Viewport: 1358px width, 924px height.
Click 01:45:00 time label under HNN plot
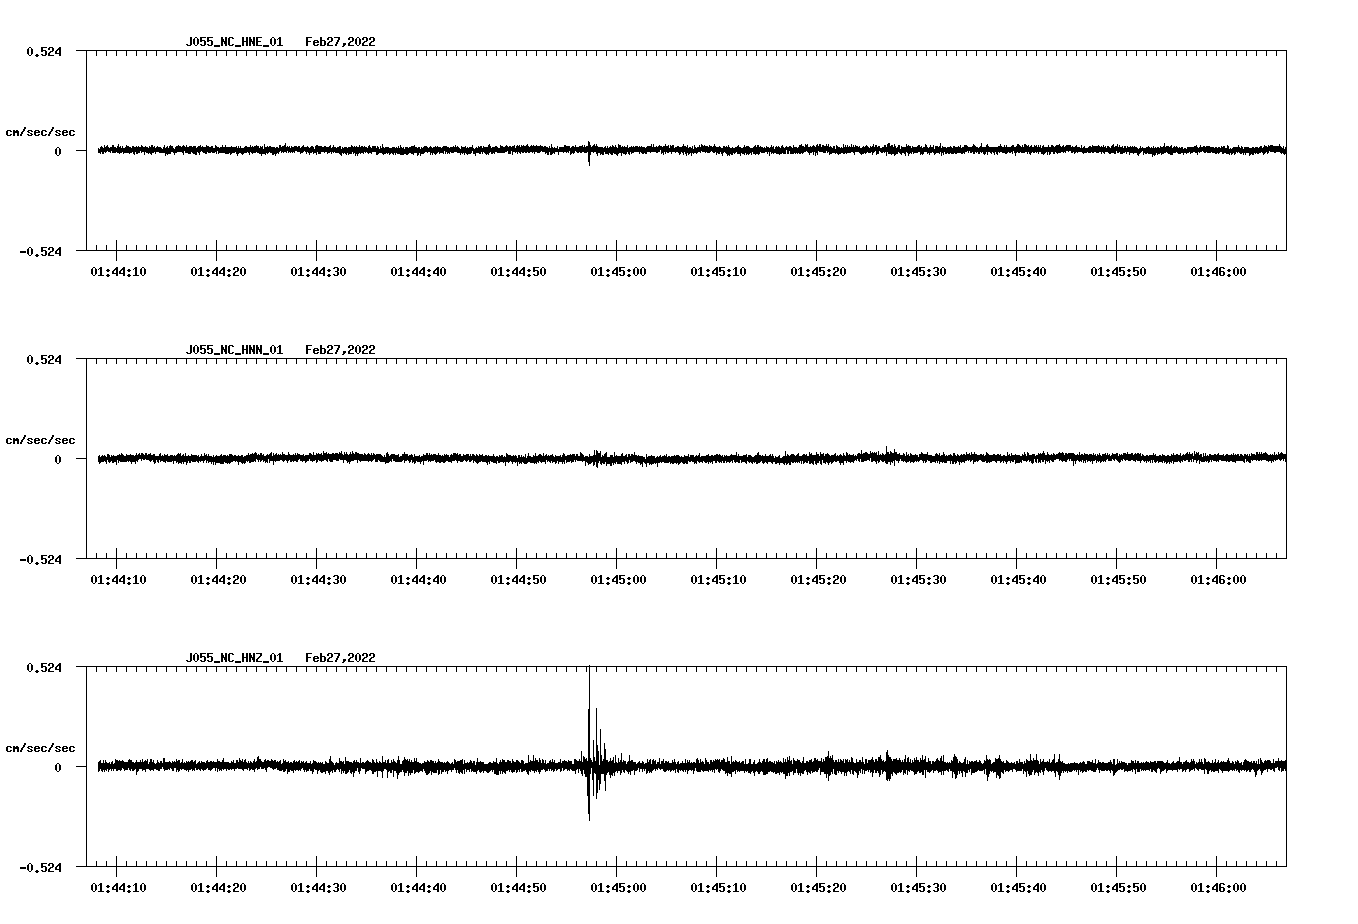(x=618, y=580)
